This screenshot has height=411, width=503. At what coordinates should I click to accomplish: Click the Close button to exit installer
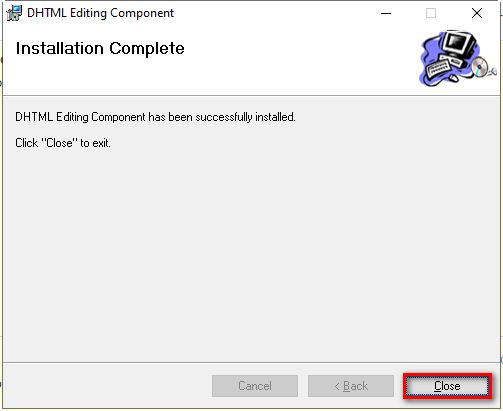click(447, 386)
